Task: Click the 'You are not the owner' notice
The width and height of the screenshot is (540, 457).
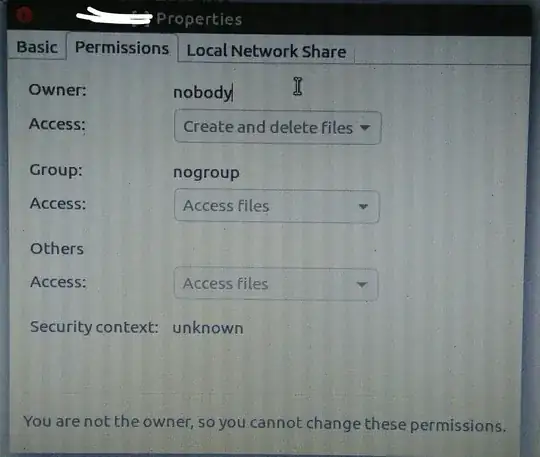Action: [264, 423]
